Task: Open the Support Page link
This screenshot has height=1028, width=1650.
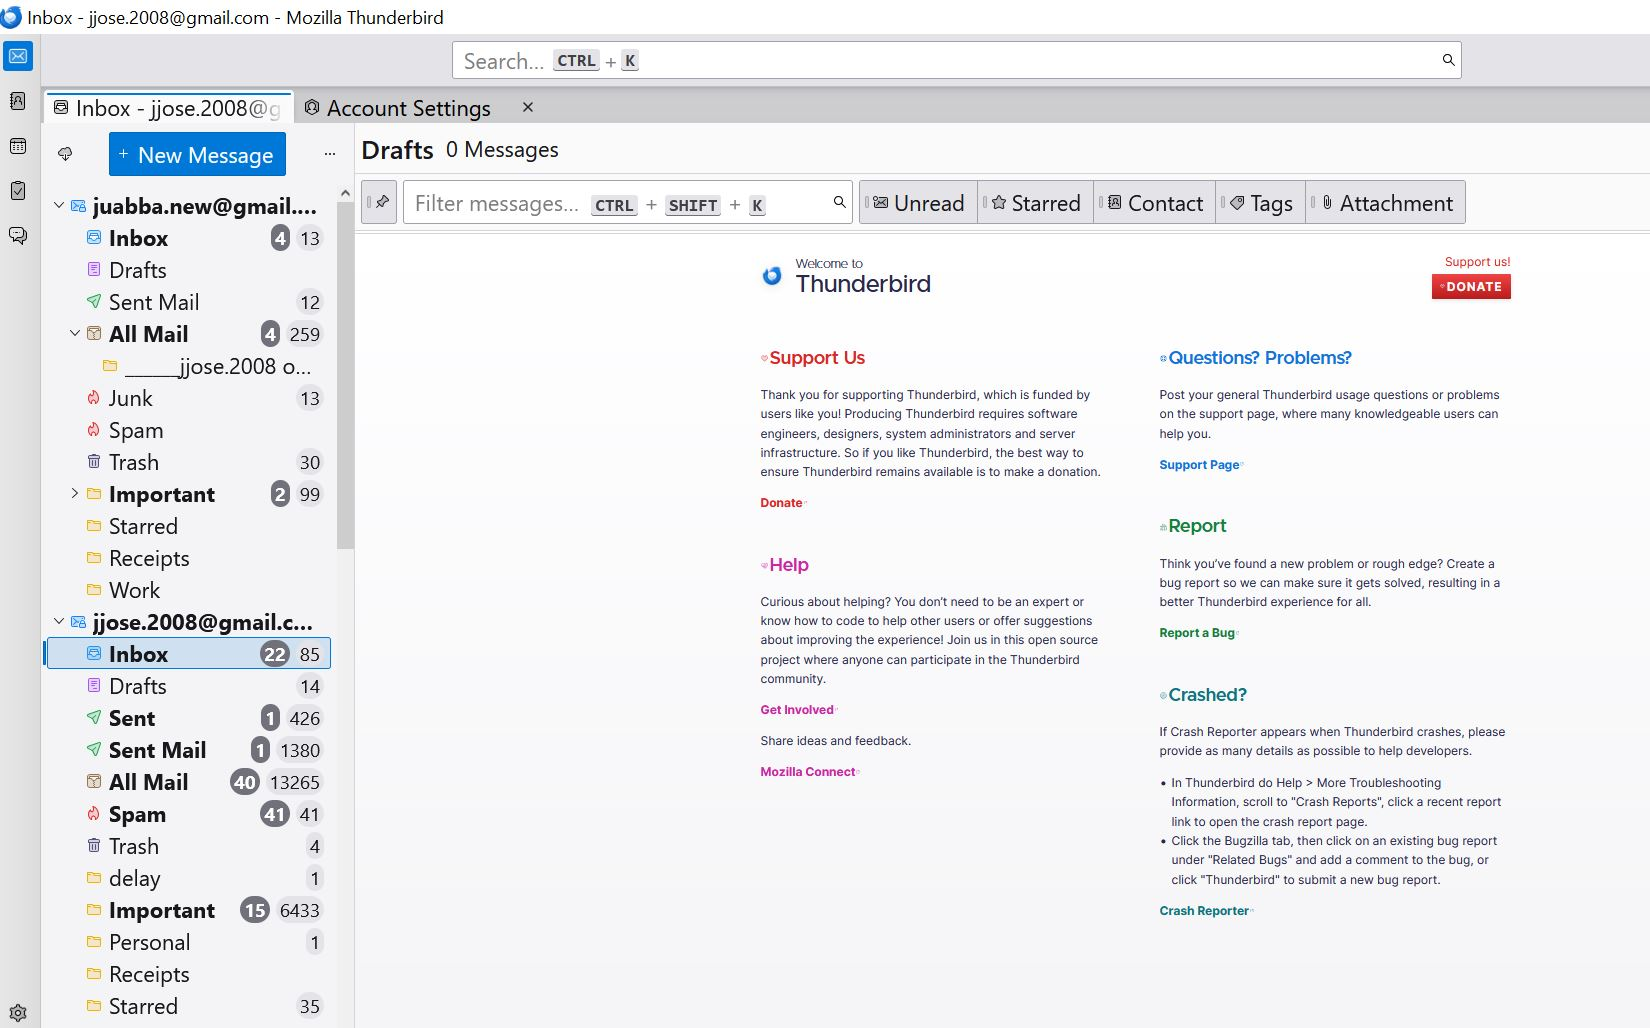Action: [x=1200, y=465]
